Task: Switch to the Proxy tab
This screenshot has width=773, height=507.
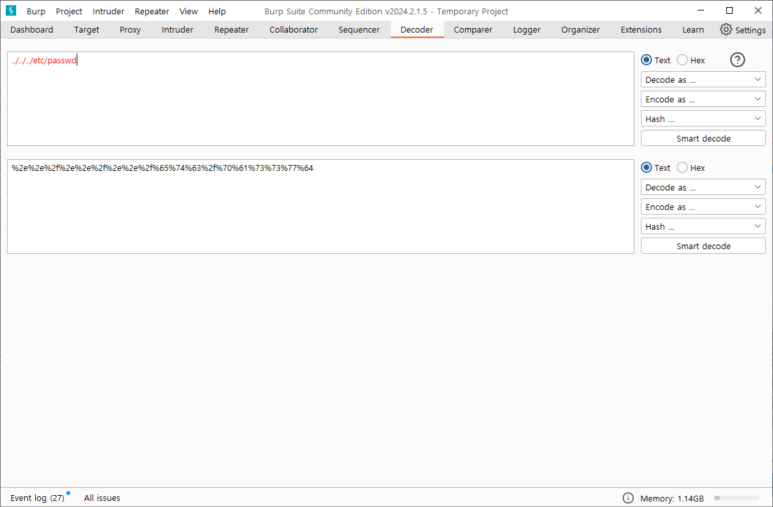Action: tap(130, 30)
